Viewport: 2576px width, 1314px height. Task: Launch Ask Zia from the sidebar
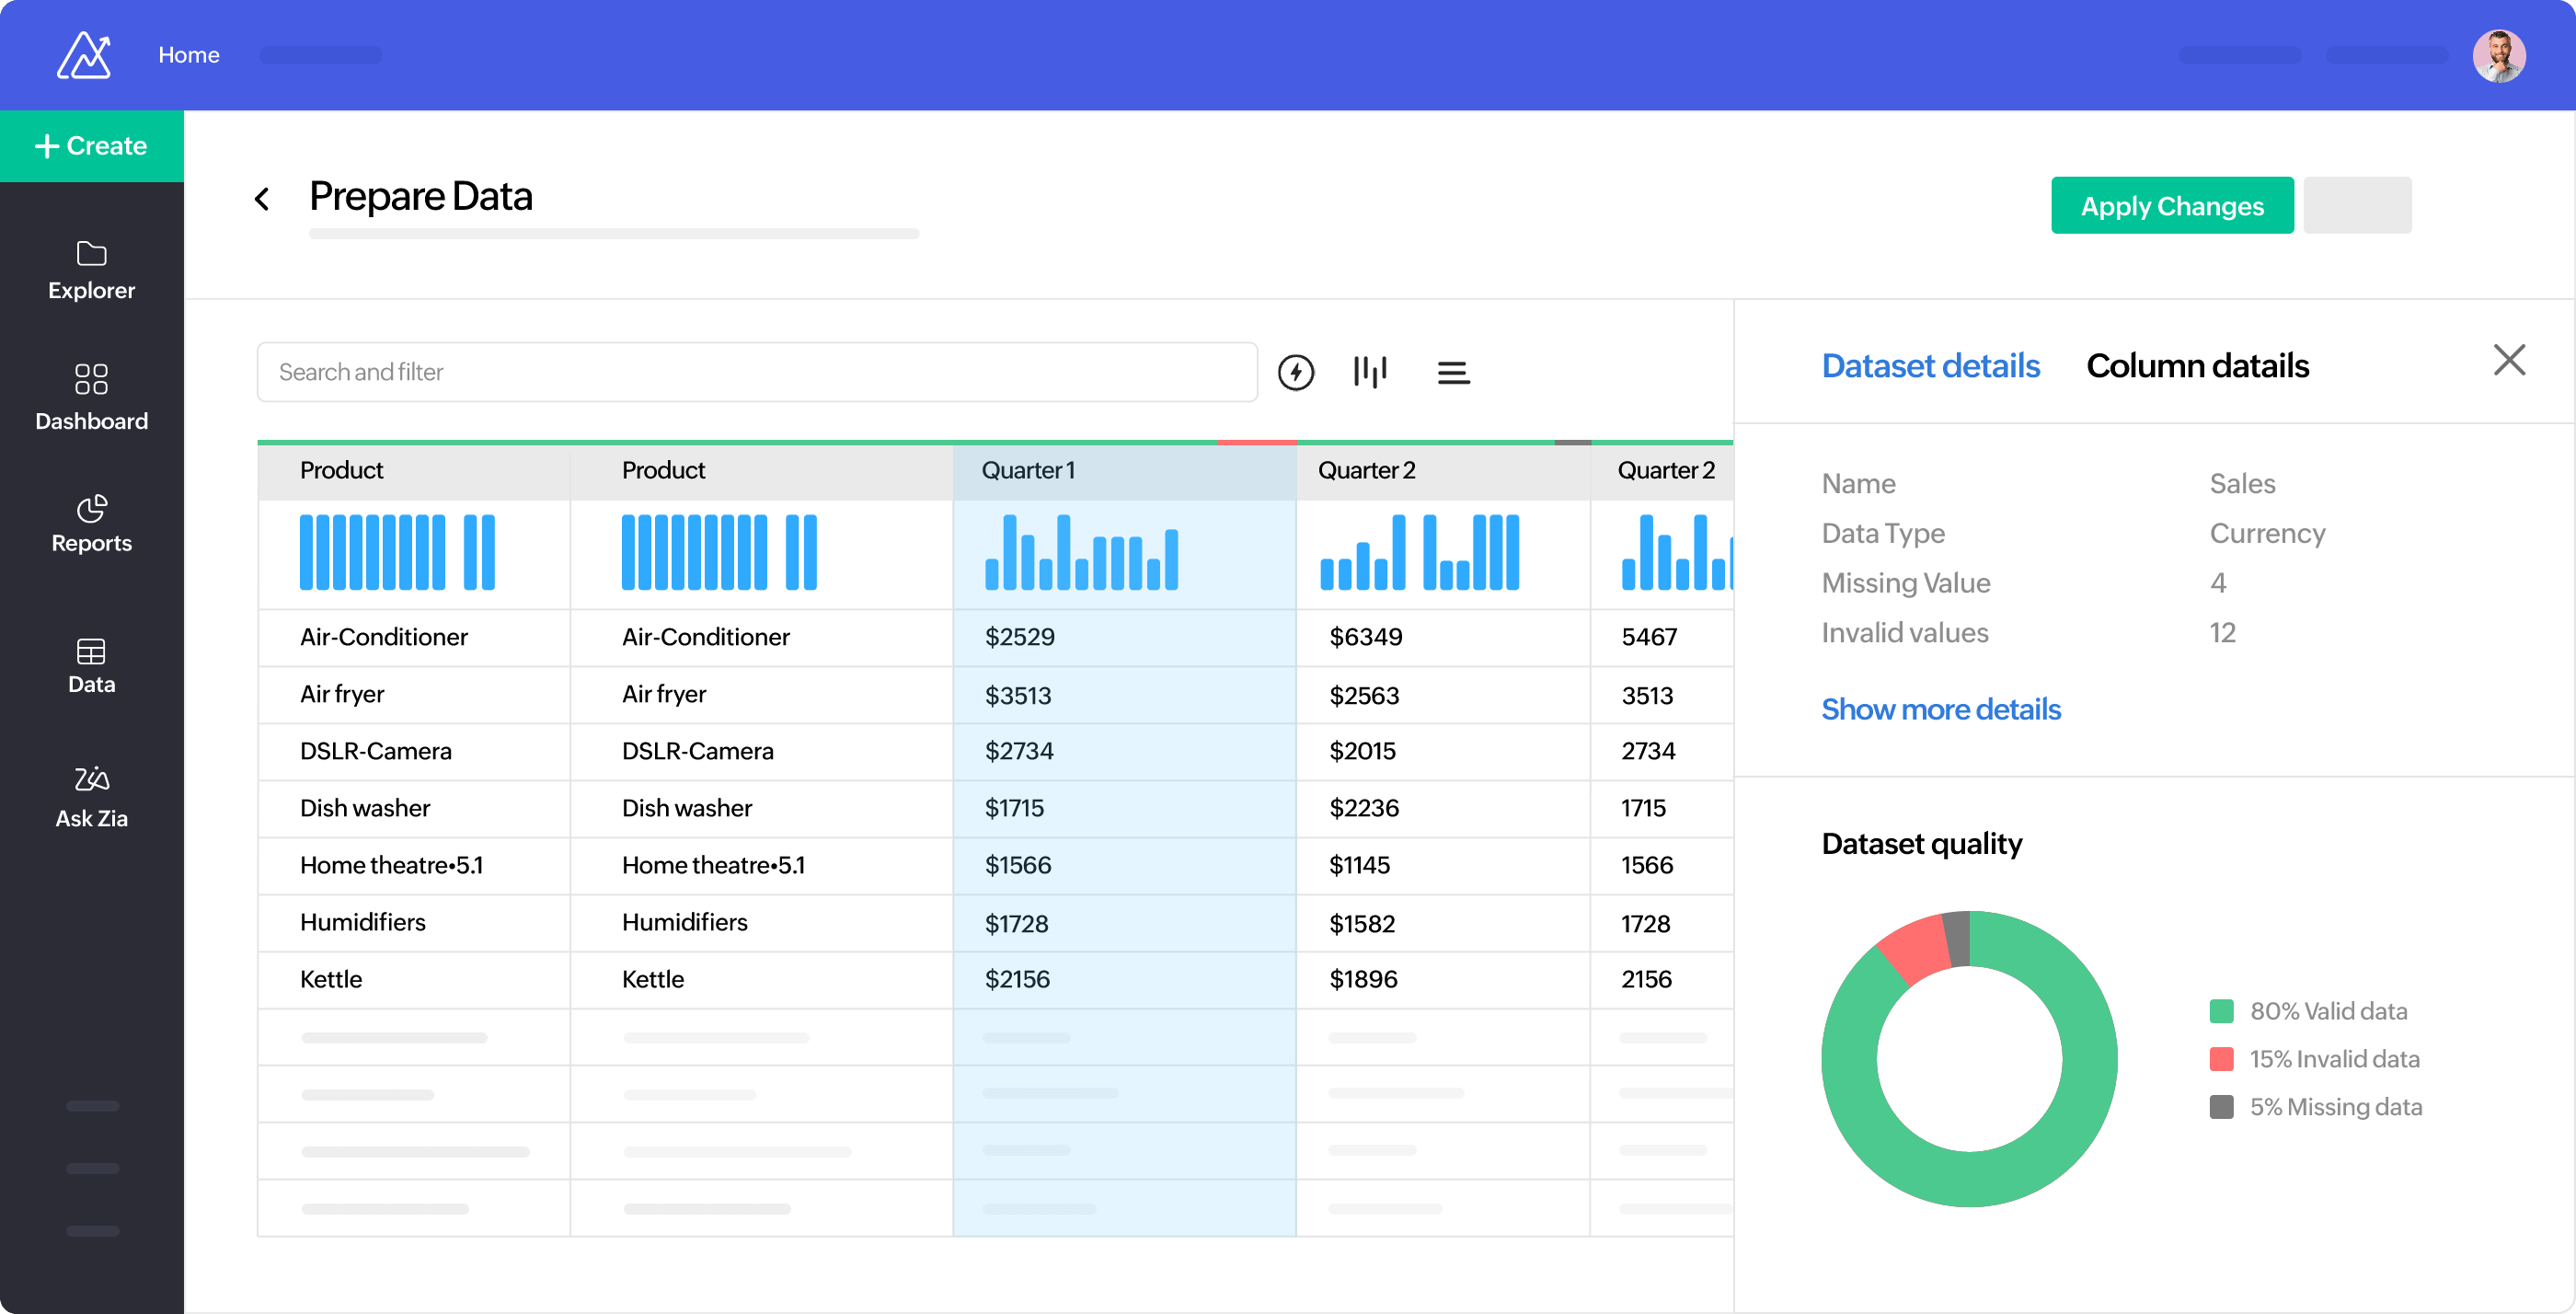[91, 794]
